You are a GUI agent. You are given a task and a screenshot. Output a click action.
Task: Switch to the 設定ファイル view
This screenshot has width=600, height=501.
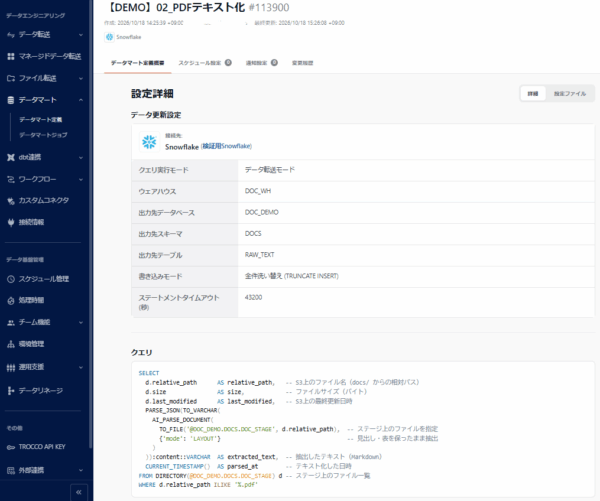tap(570, 93)
